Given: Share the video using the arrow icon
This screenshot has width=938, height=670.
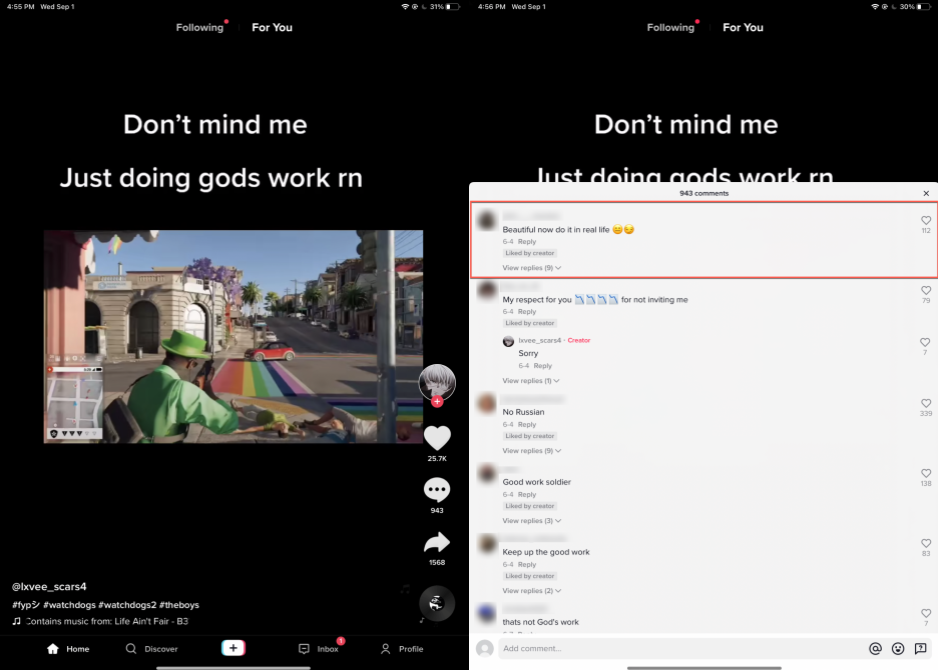Looking at the screenshot, I should click(437, 543).
